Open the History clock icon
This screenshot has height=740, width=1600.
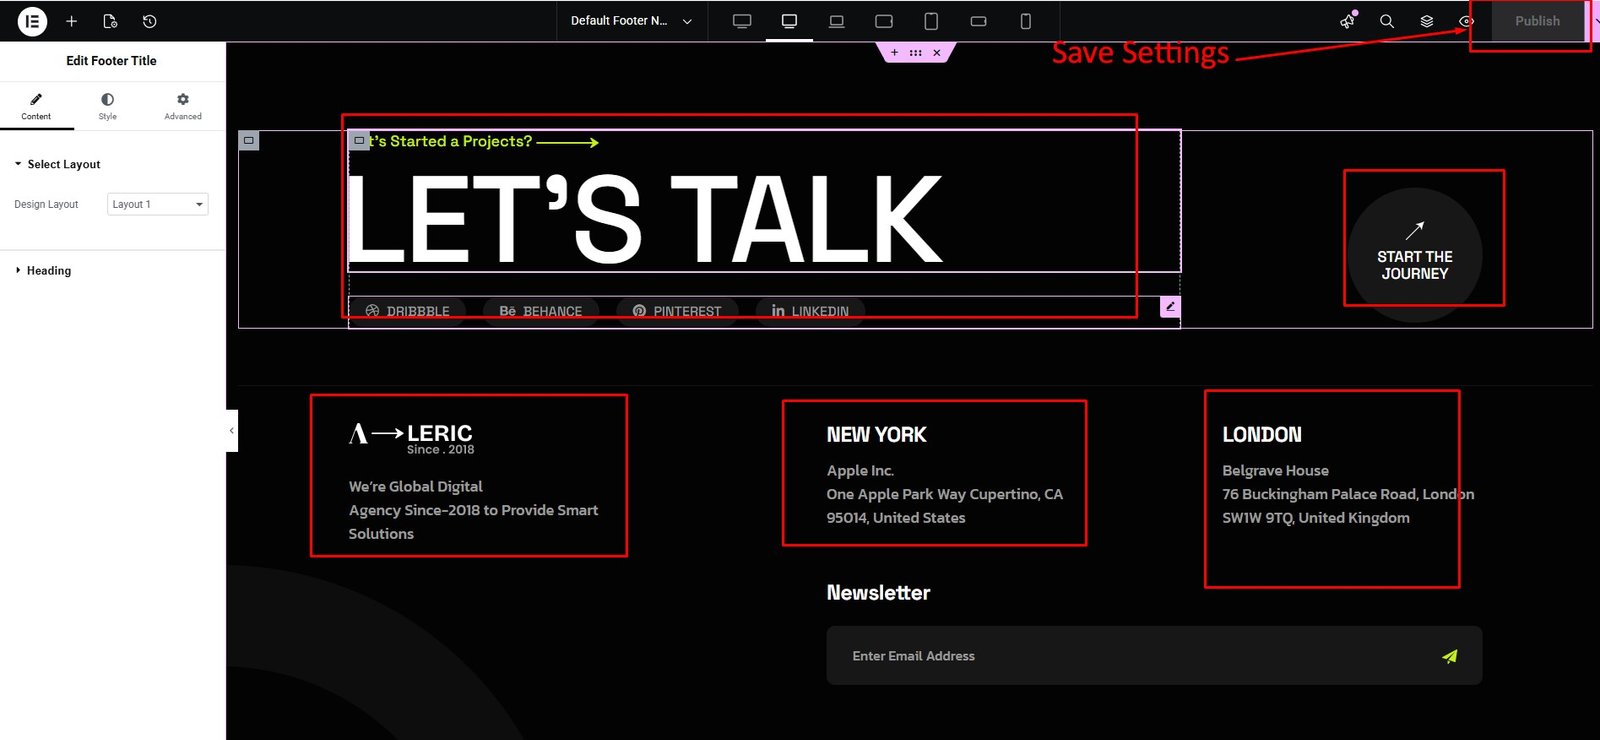pos(149,21)
